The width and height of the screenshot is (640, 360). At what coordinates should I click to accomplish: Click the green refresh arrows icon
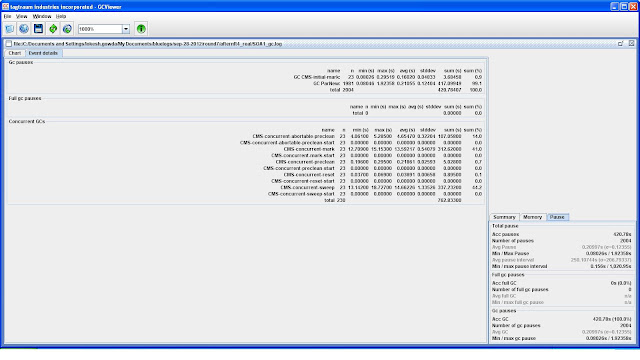pos(53,29)
